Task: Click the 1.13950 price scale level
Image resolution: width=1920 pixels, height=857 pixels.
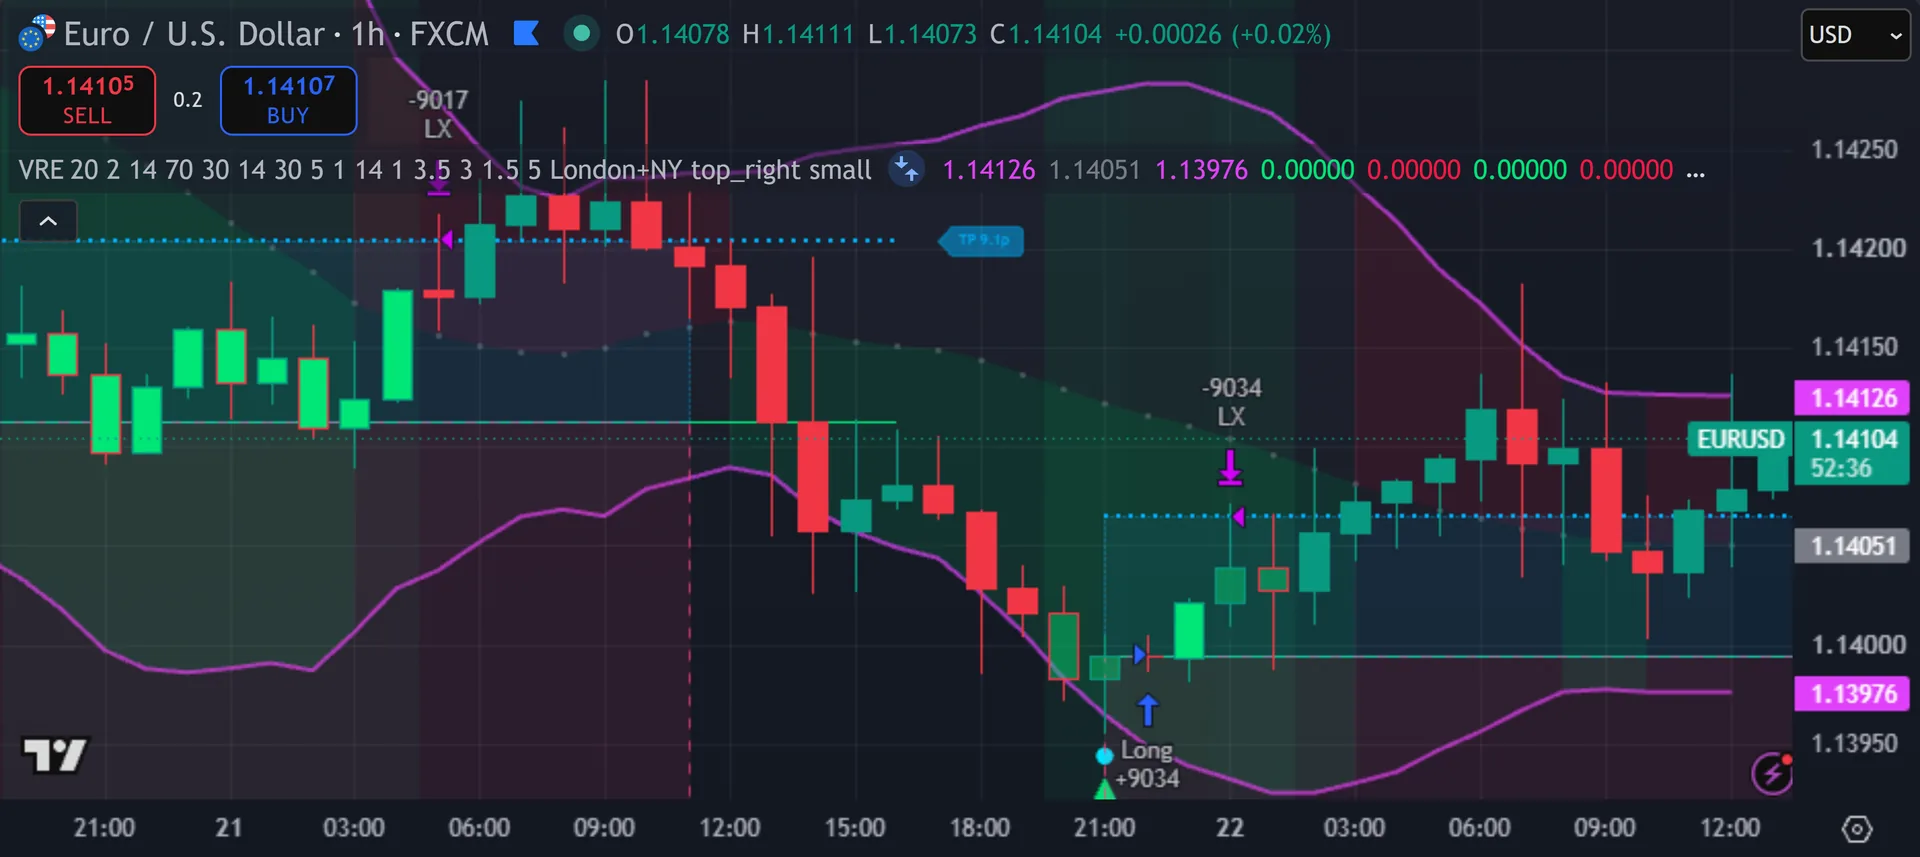Action: tap(1854, 743)
